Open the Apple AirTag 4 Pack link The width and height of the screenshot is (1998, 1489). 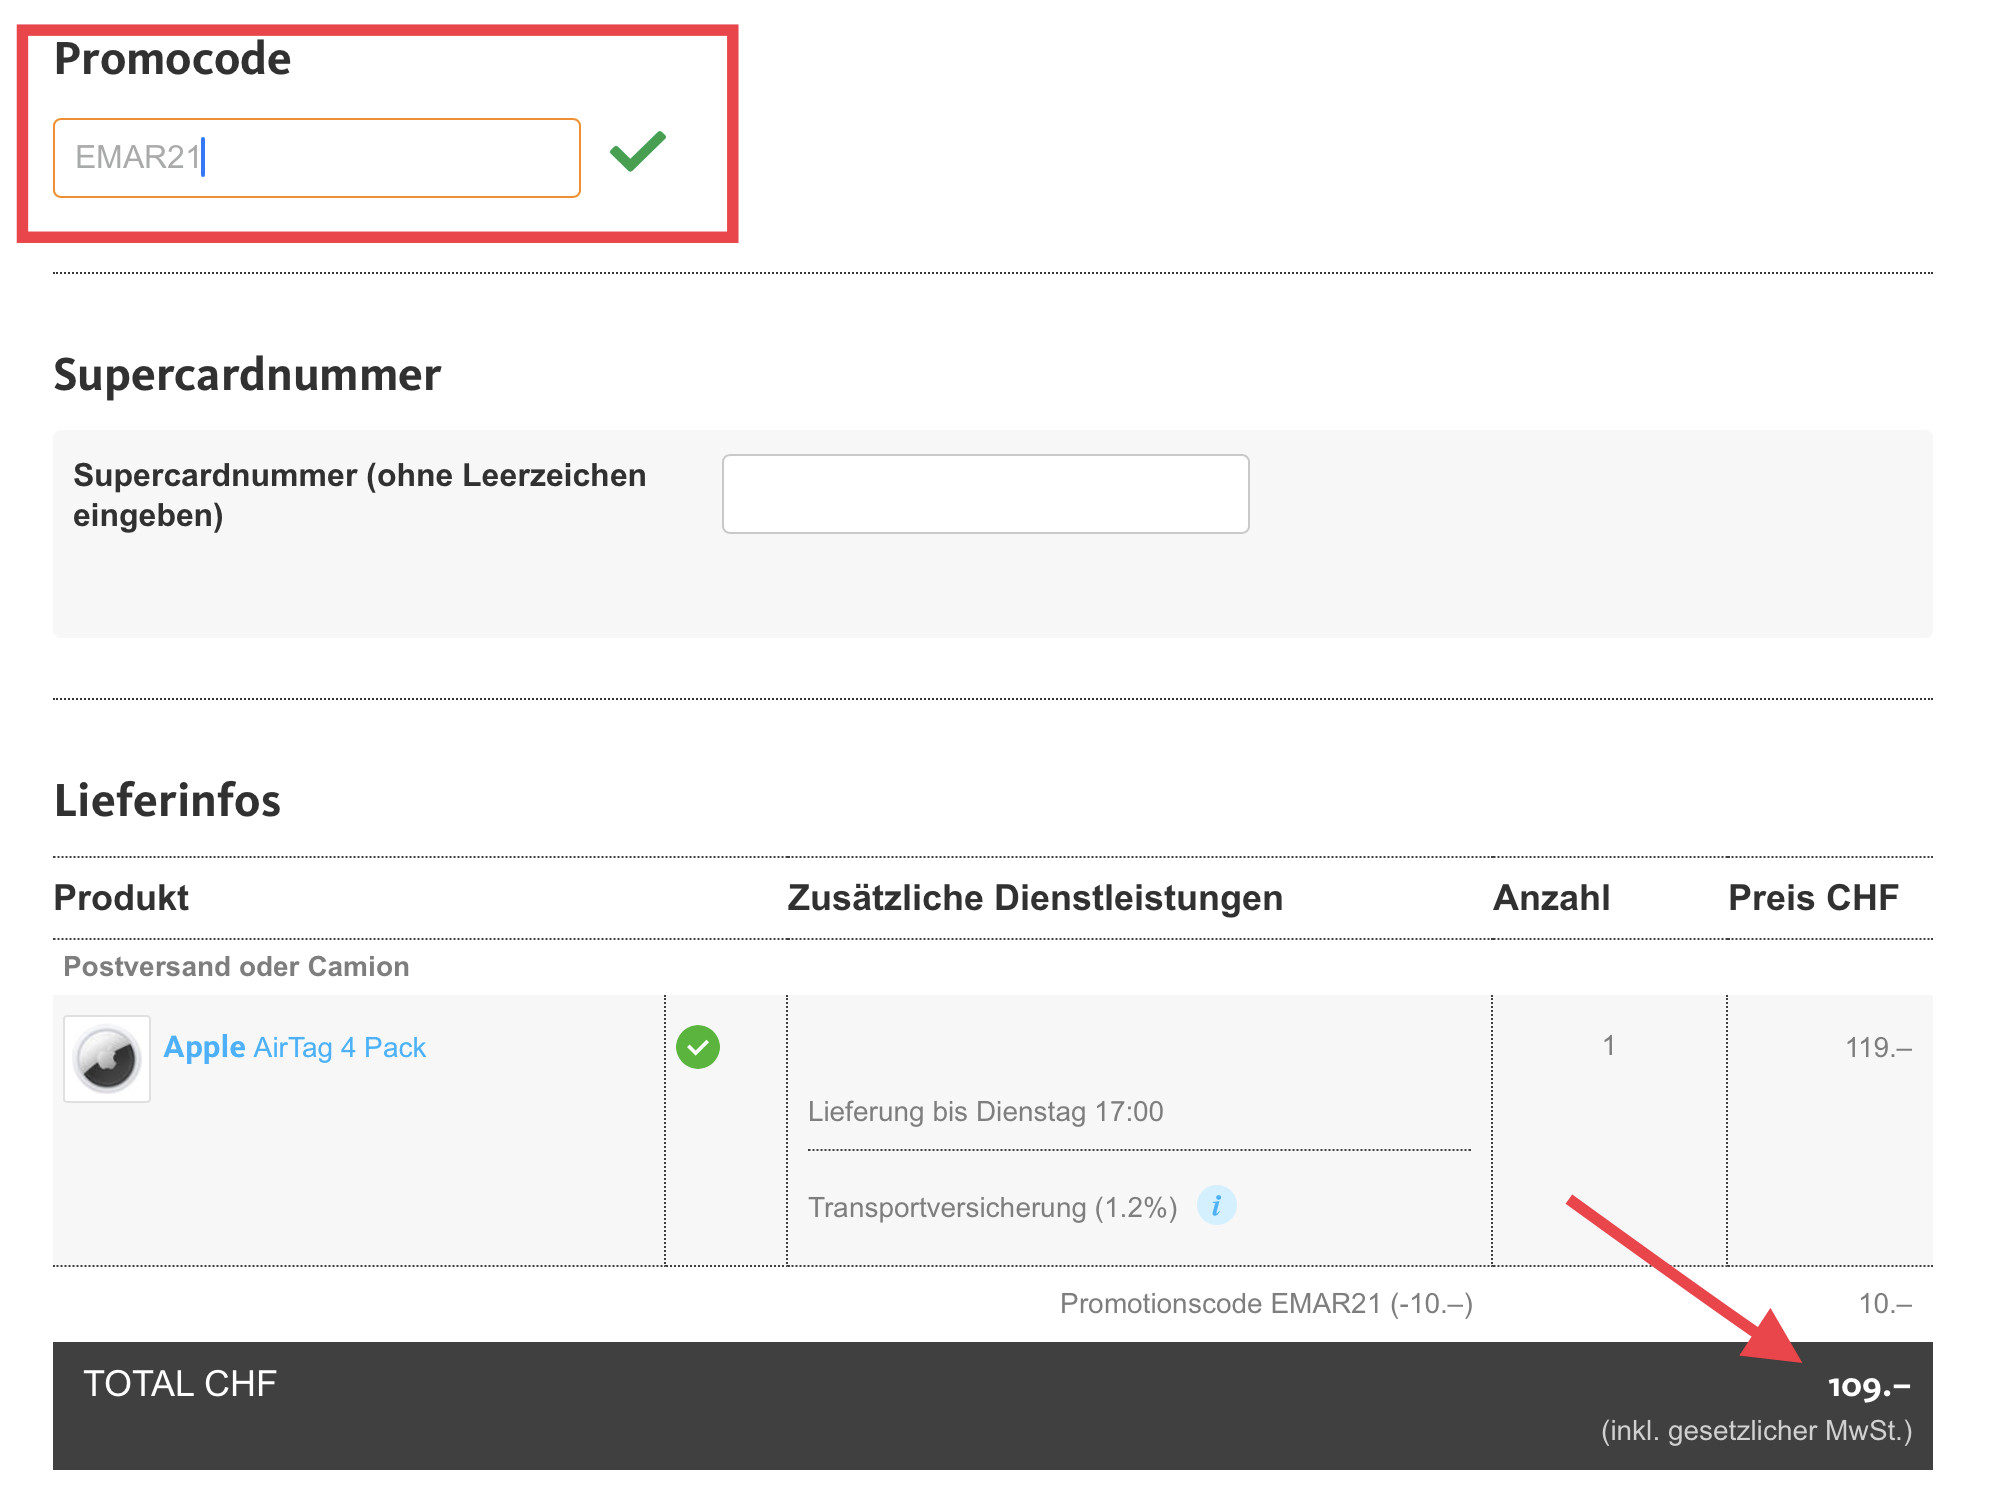(295, 1047)
